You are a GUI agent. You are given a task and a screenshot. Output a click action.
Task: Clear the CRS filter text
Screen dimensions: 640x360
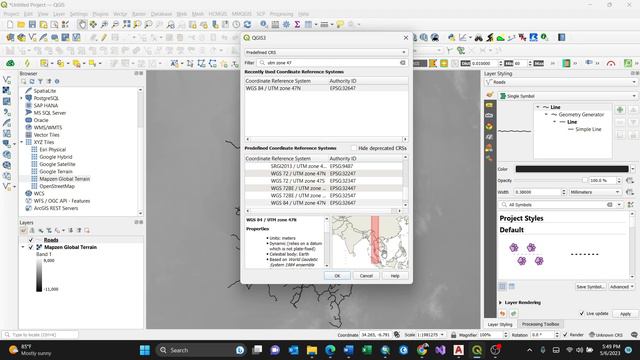point(403,63)
